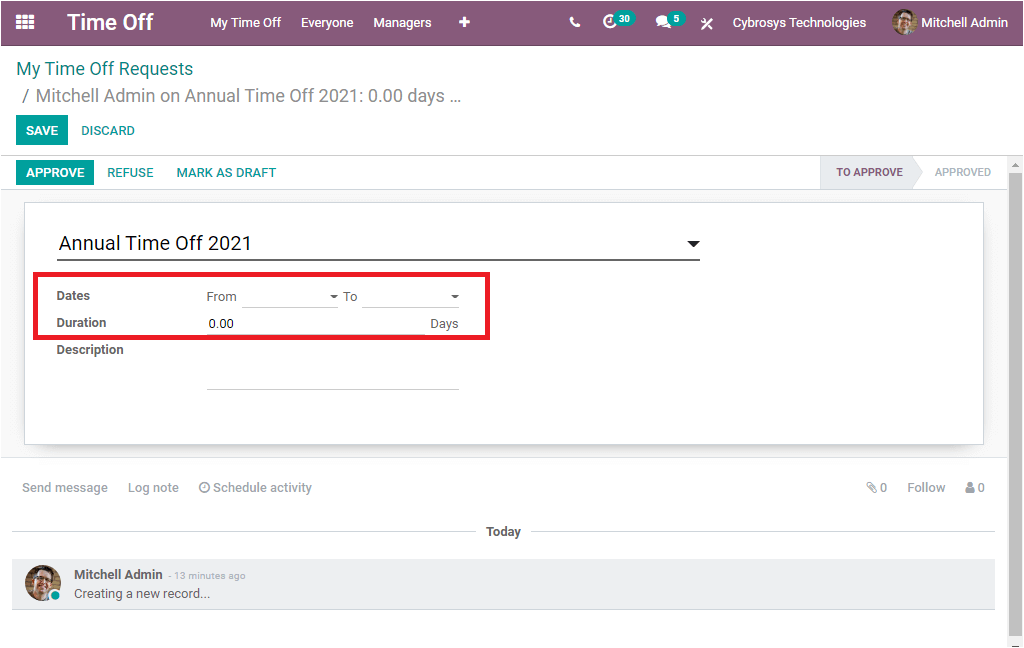Select the APPROVED status stage
The image size is (1024, 648).
(x=962, y=172)
